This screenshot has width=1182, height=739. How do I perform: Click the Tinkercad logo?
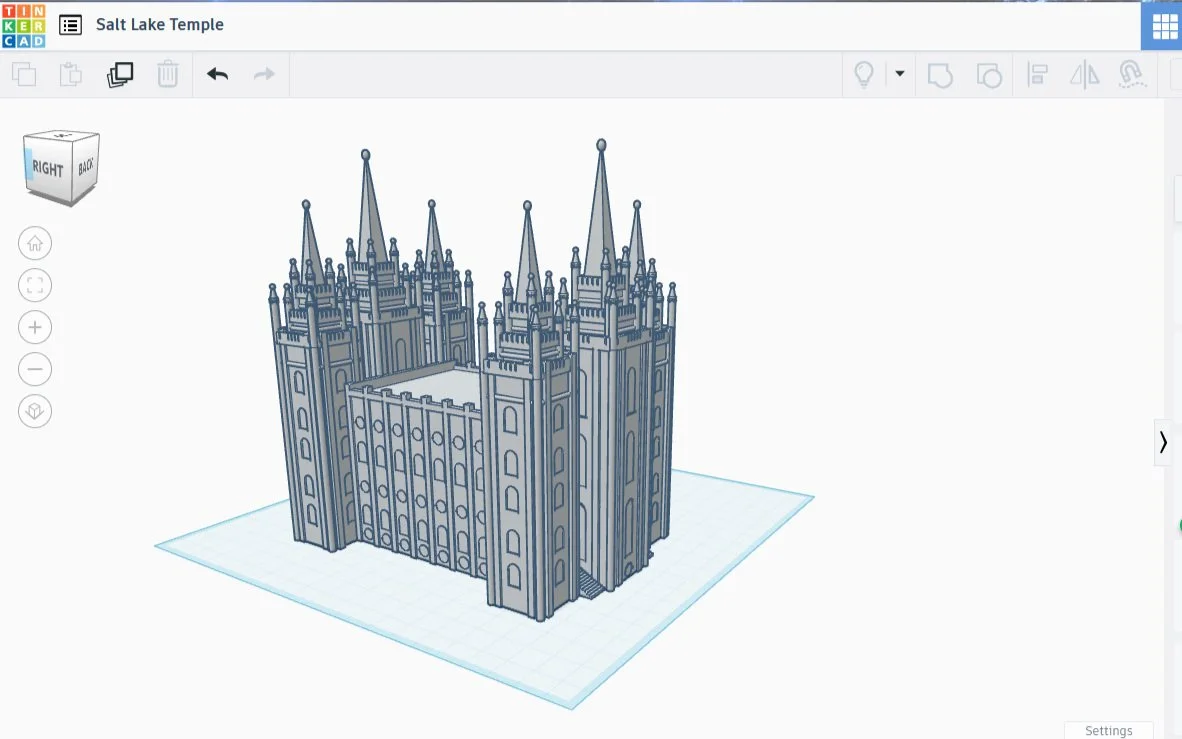[x=23, y=25]
